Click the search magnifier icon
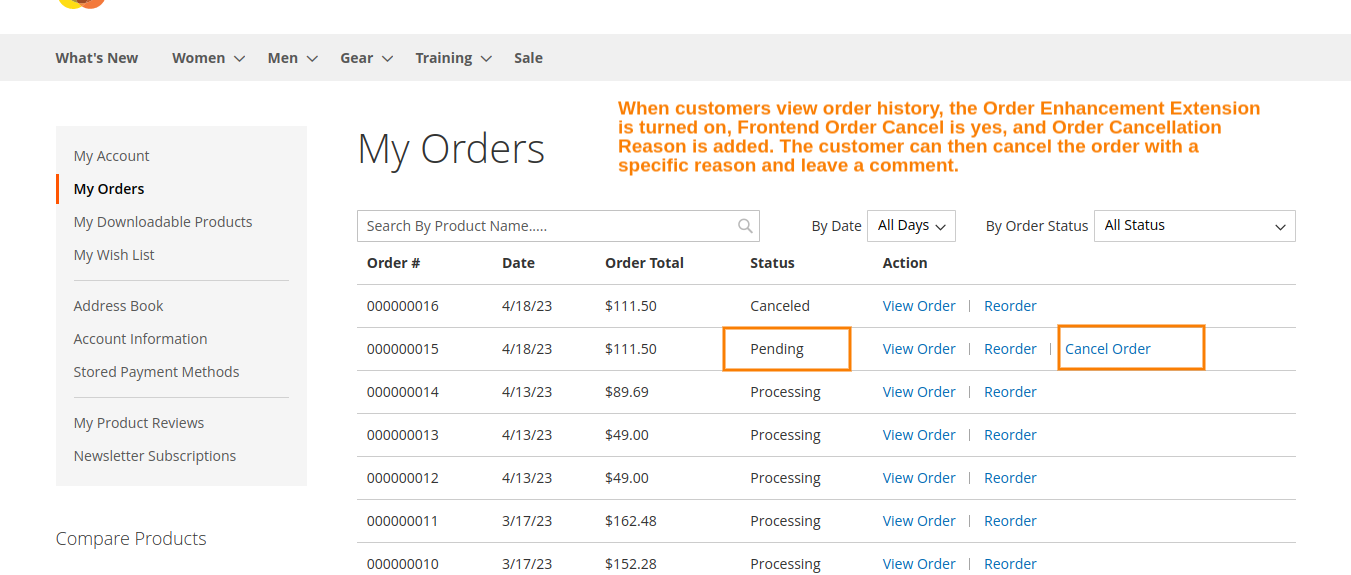Image resolution: width=1351 pixels, height=575 pixels. [745, 226]
